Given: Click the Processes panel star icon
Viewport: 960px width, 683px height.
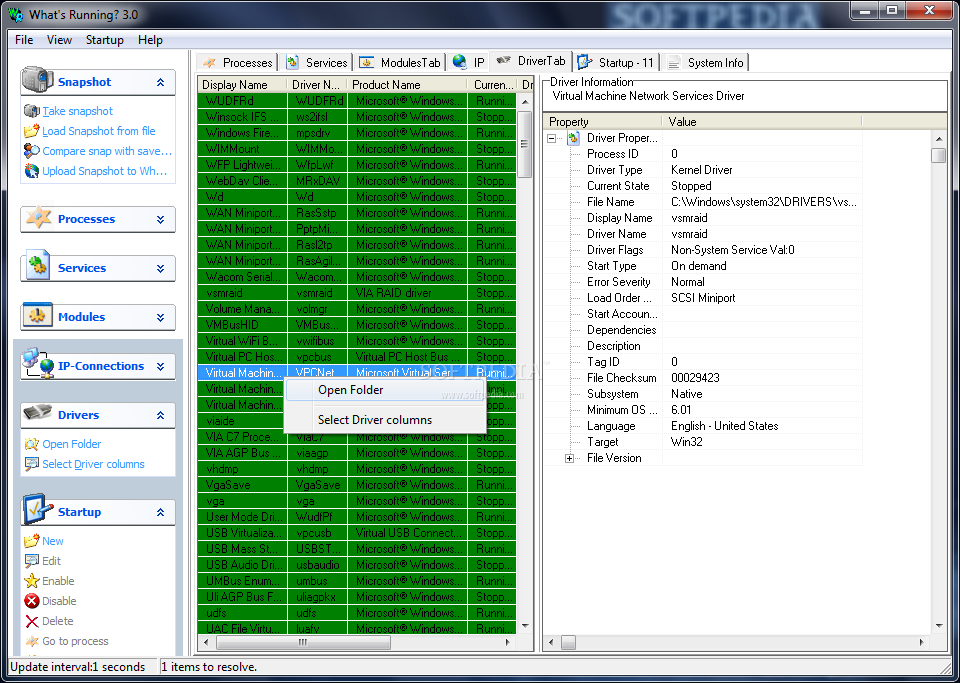Looking at the screenshot, I should [38, 218].
